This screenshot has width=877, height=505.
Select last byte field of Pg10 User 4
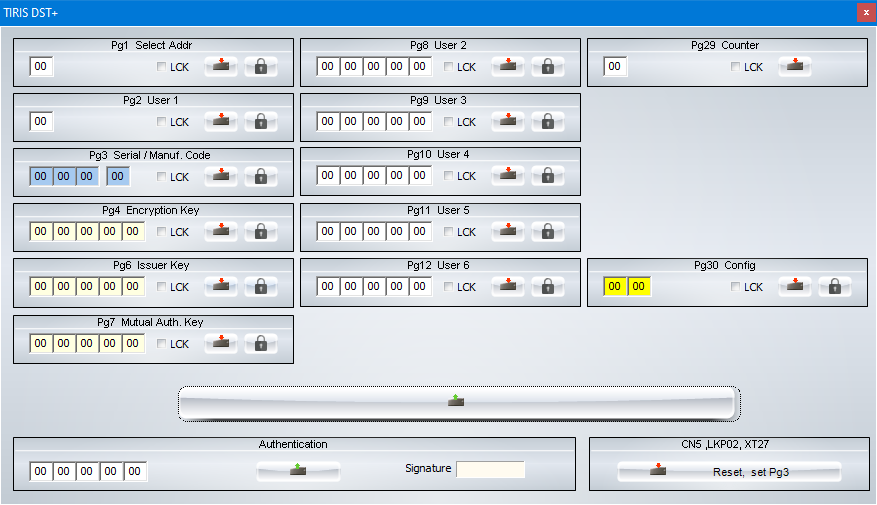coord(419,176)
